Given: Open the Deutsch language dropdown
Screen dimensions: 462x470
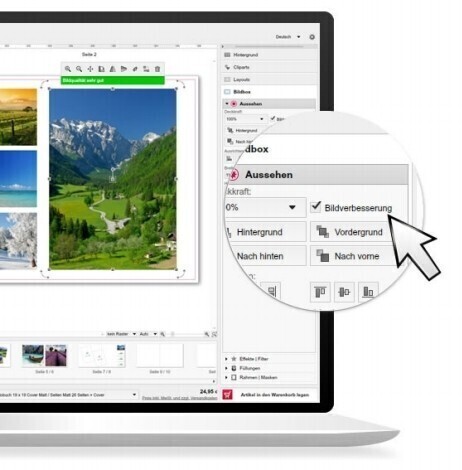Looking at the screenshot, I should (288, 37).
